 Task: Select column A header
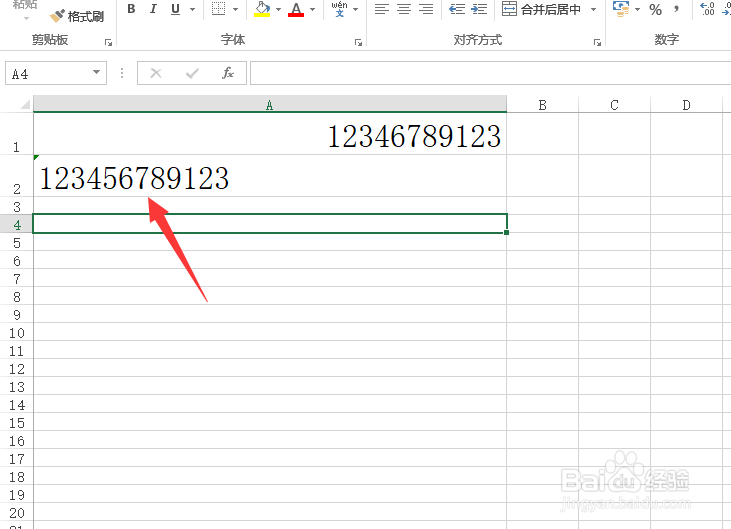tap(269, 104)
